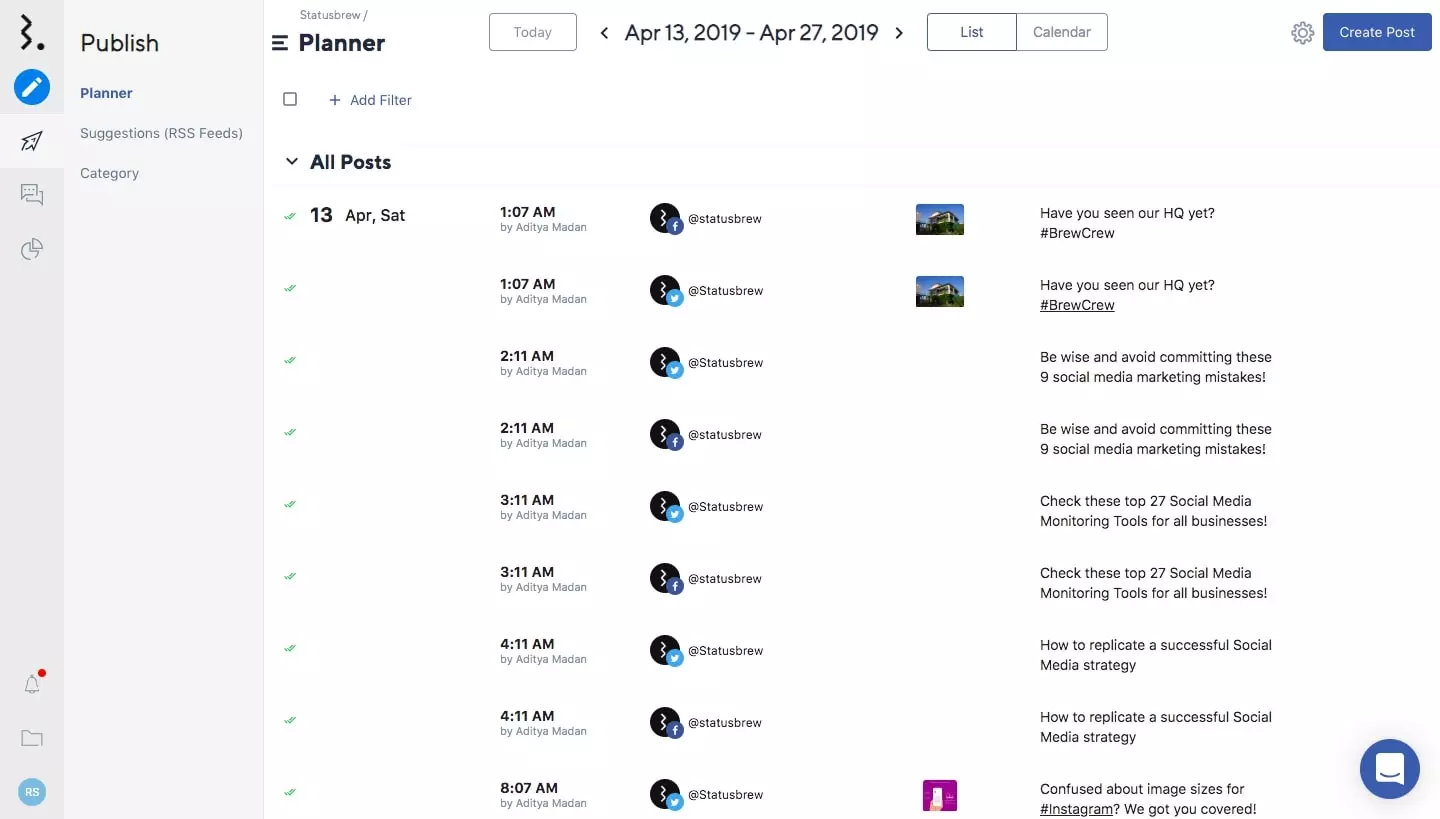Advance to the next date range
Screen dimensions: 1440x819
click(x=899, y=33)
